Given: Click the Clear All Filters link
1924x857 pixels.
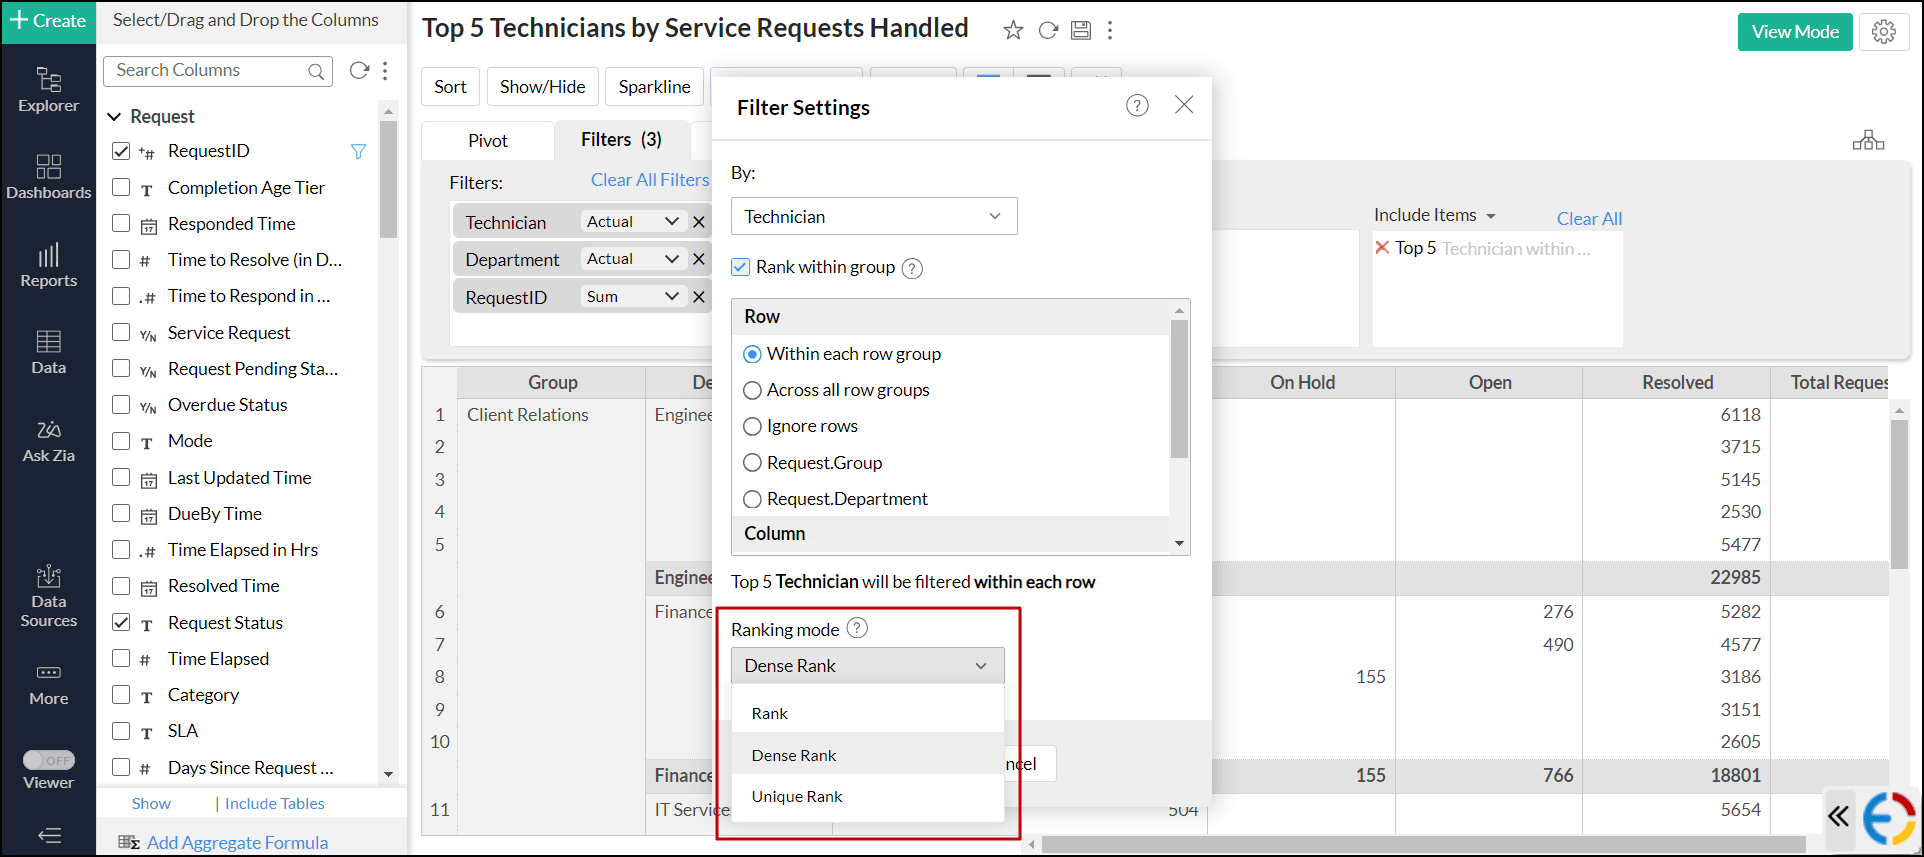Looking at the screenshot, I should 649,180.
